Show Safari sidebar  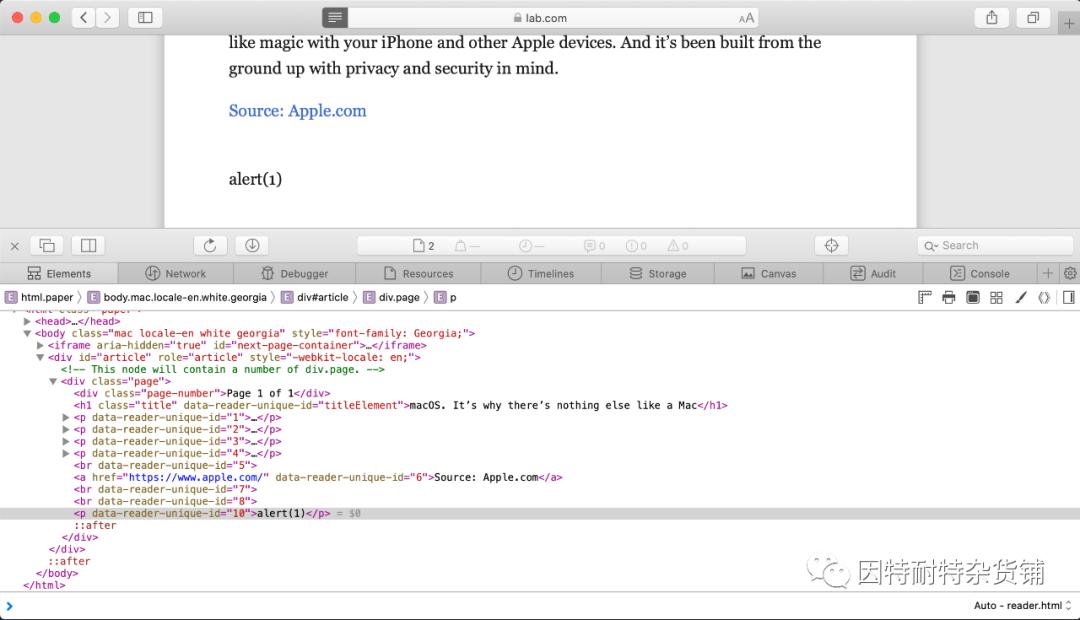(145, 18)
